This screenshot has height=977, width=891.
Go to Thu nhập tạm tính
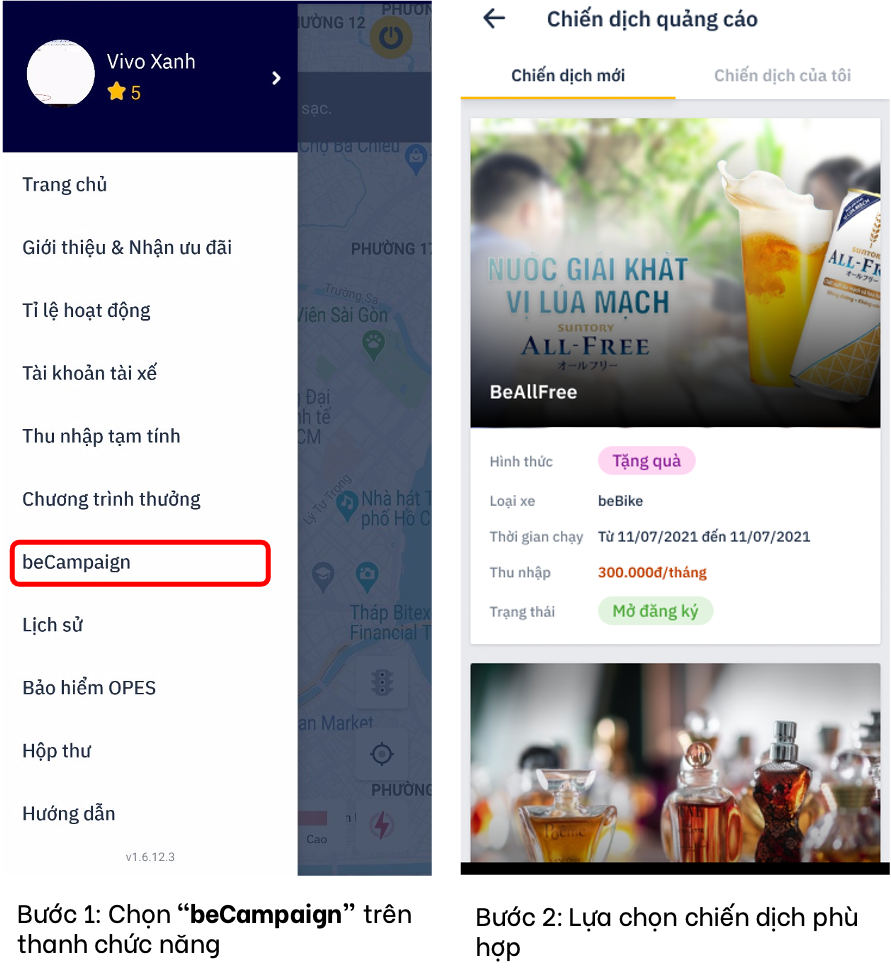[x=102, y=436]
